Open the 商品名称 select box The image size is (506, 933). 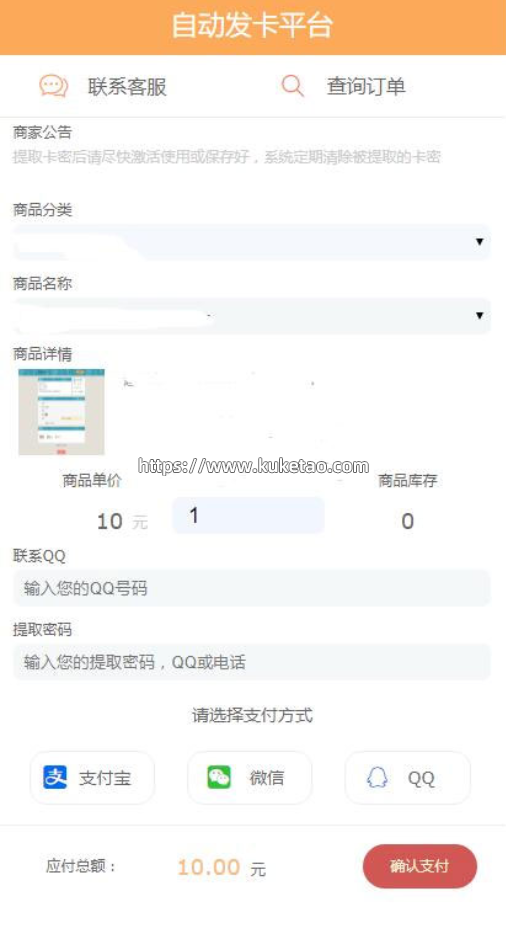(252, 316)
